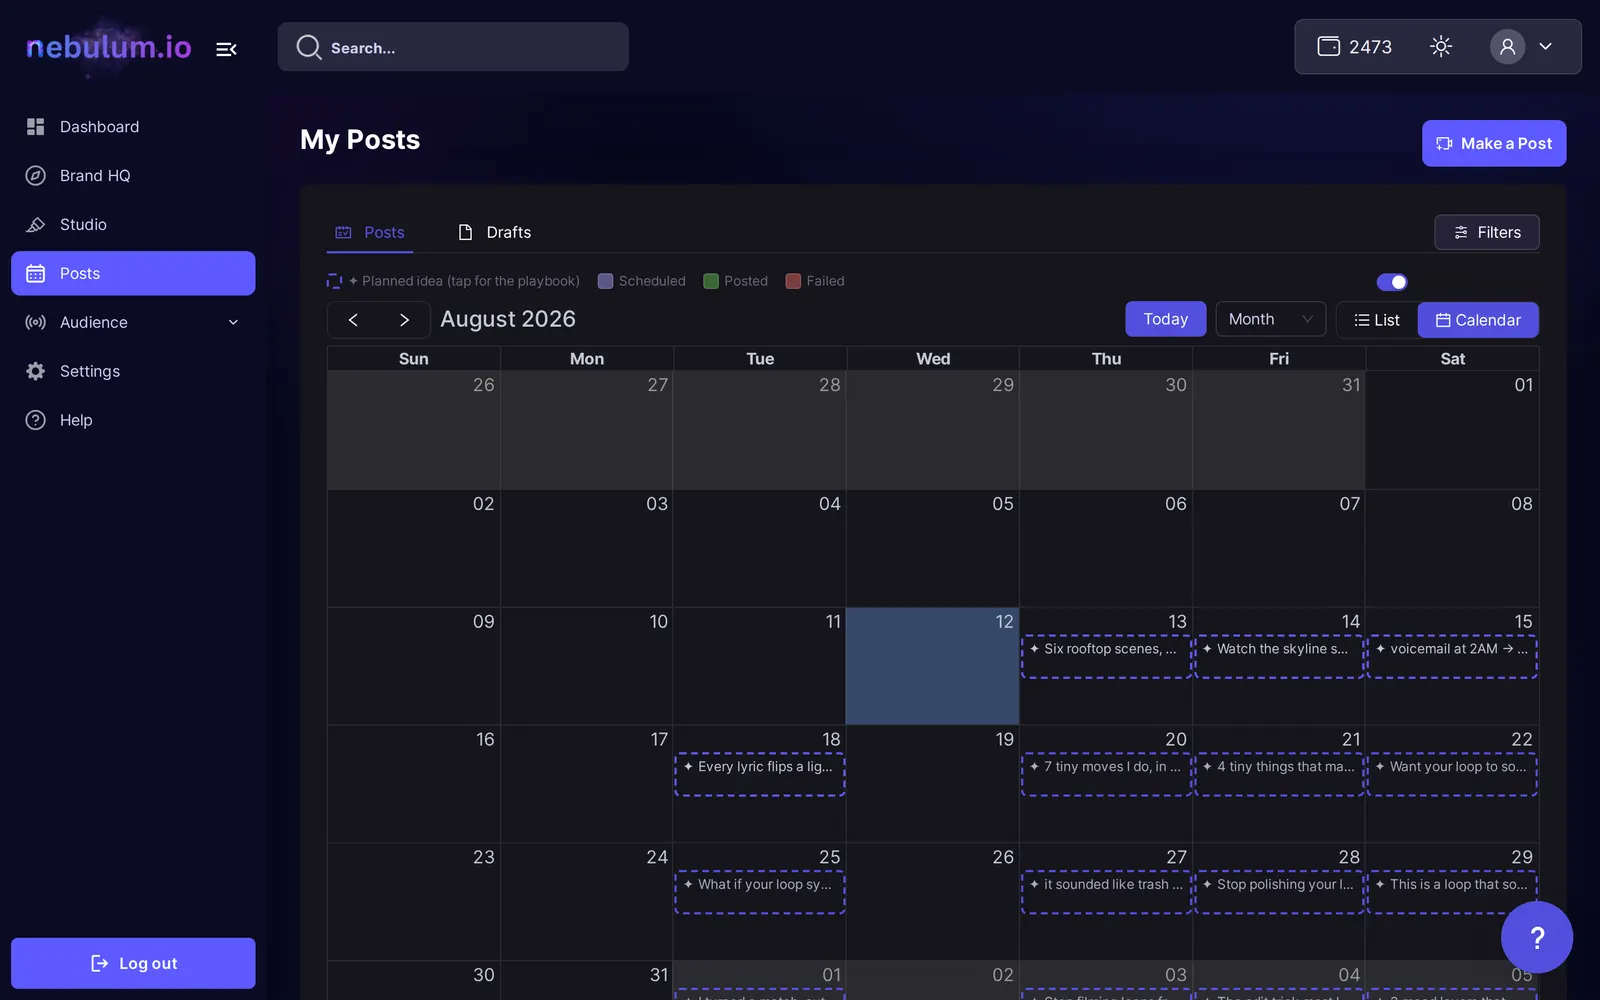Open the Help page
Viewport: 1600px width, 1000px height.
coord(133,420)
